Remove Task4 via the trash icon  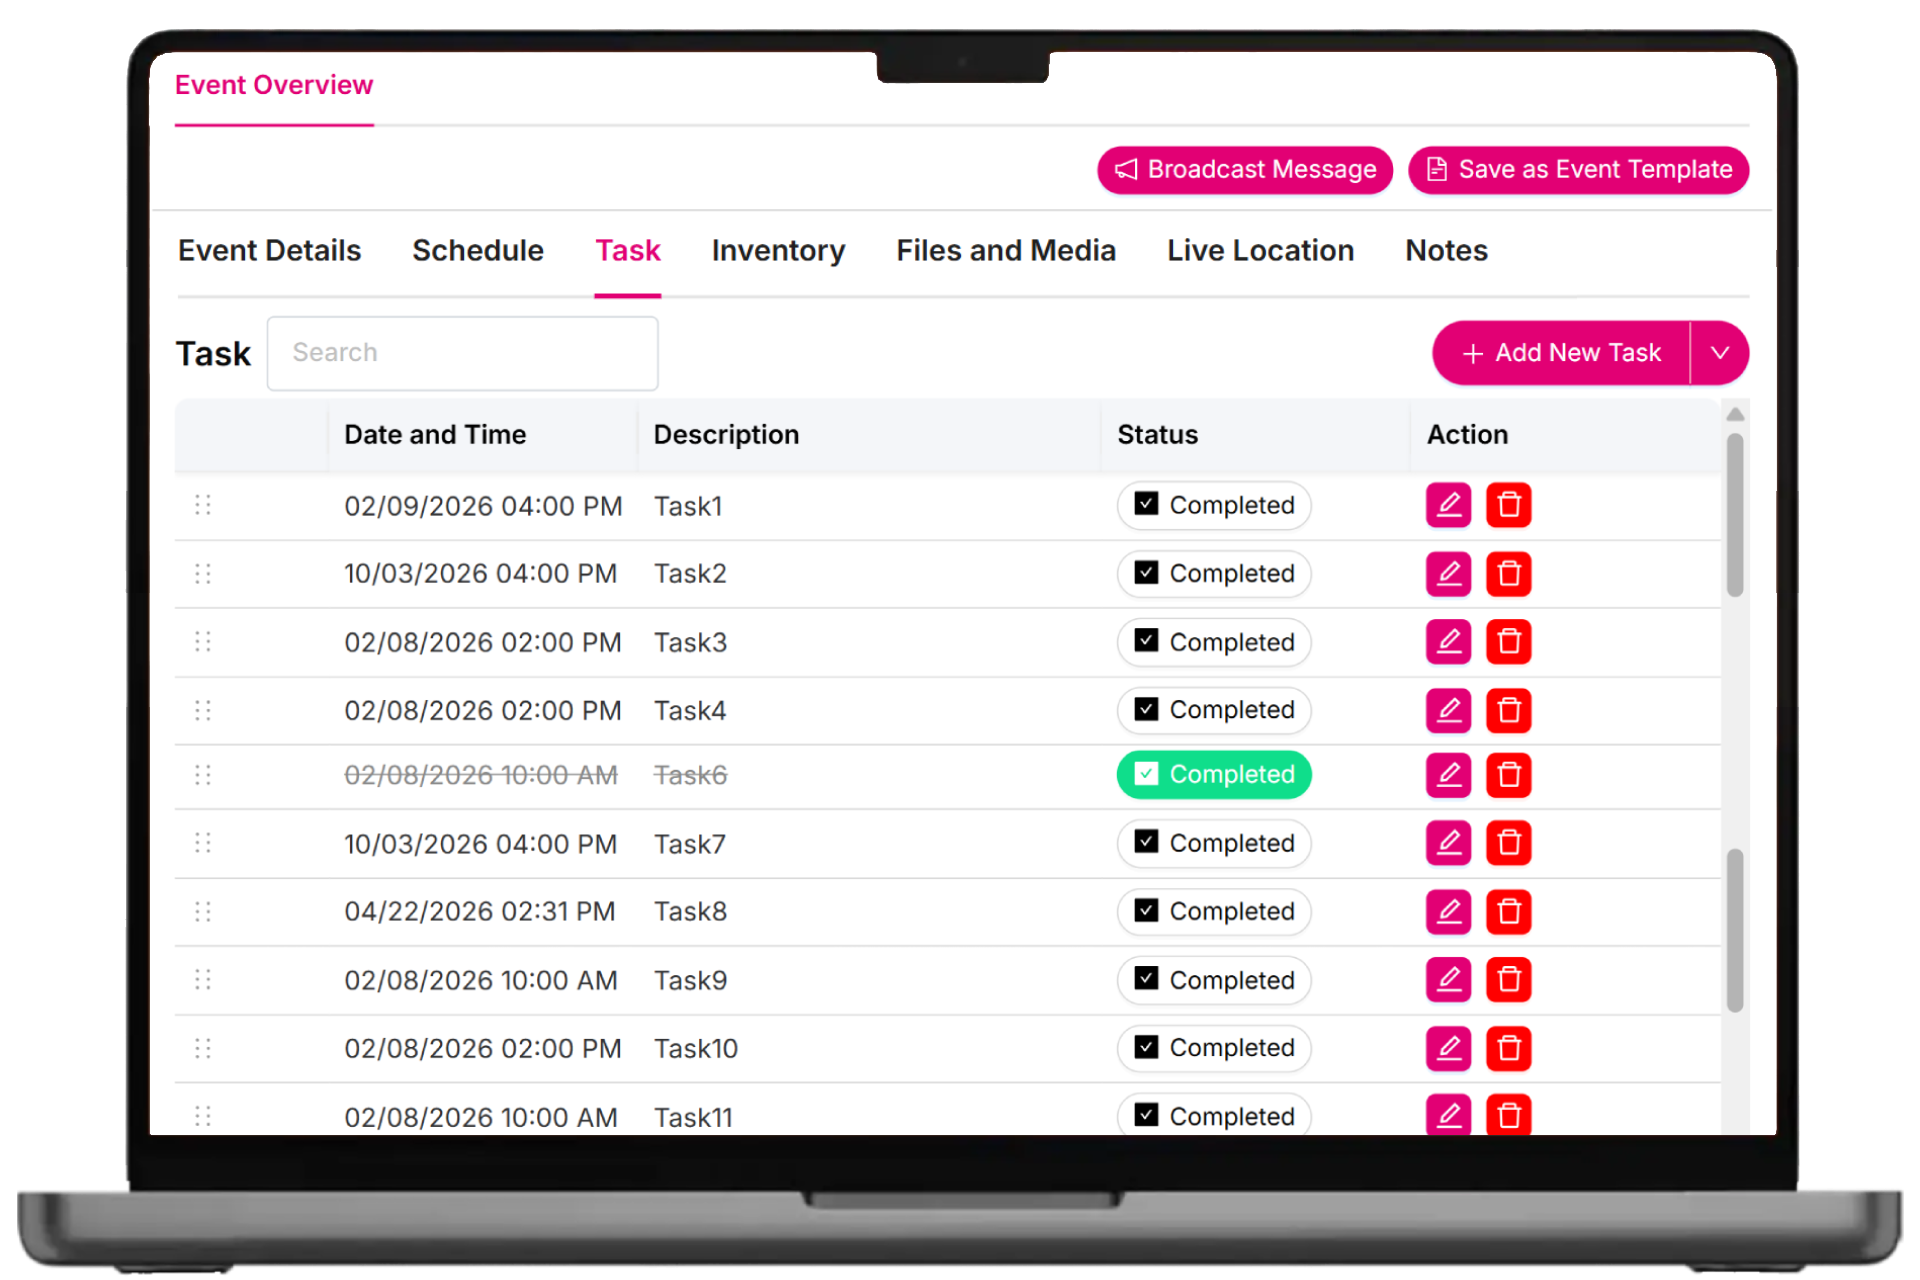click(x=1508, y=710)
